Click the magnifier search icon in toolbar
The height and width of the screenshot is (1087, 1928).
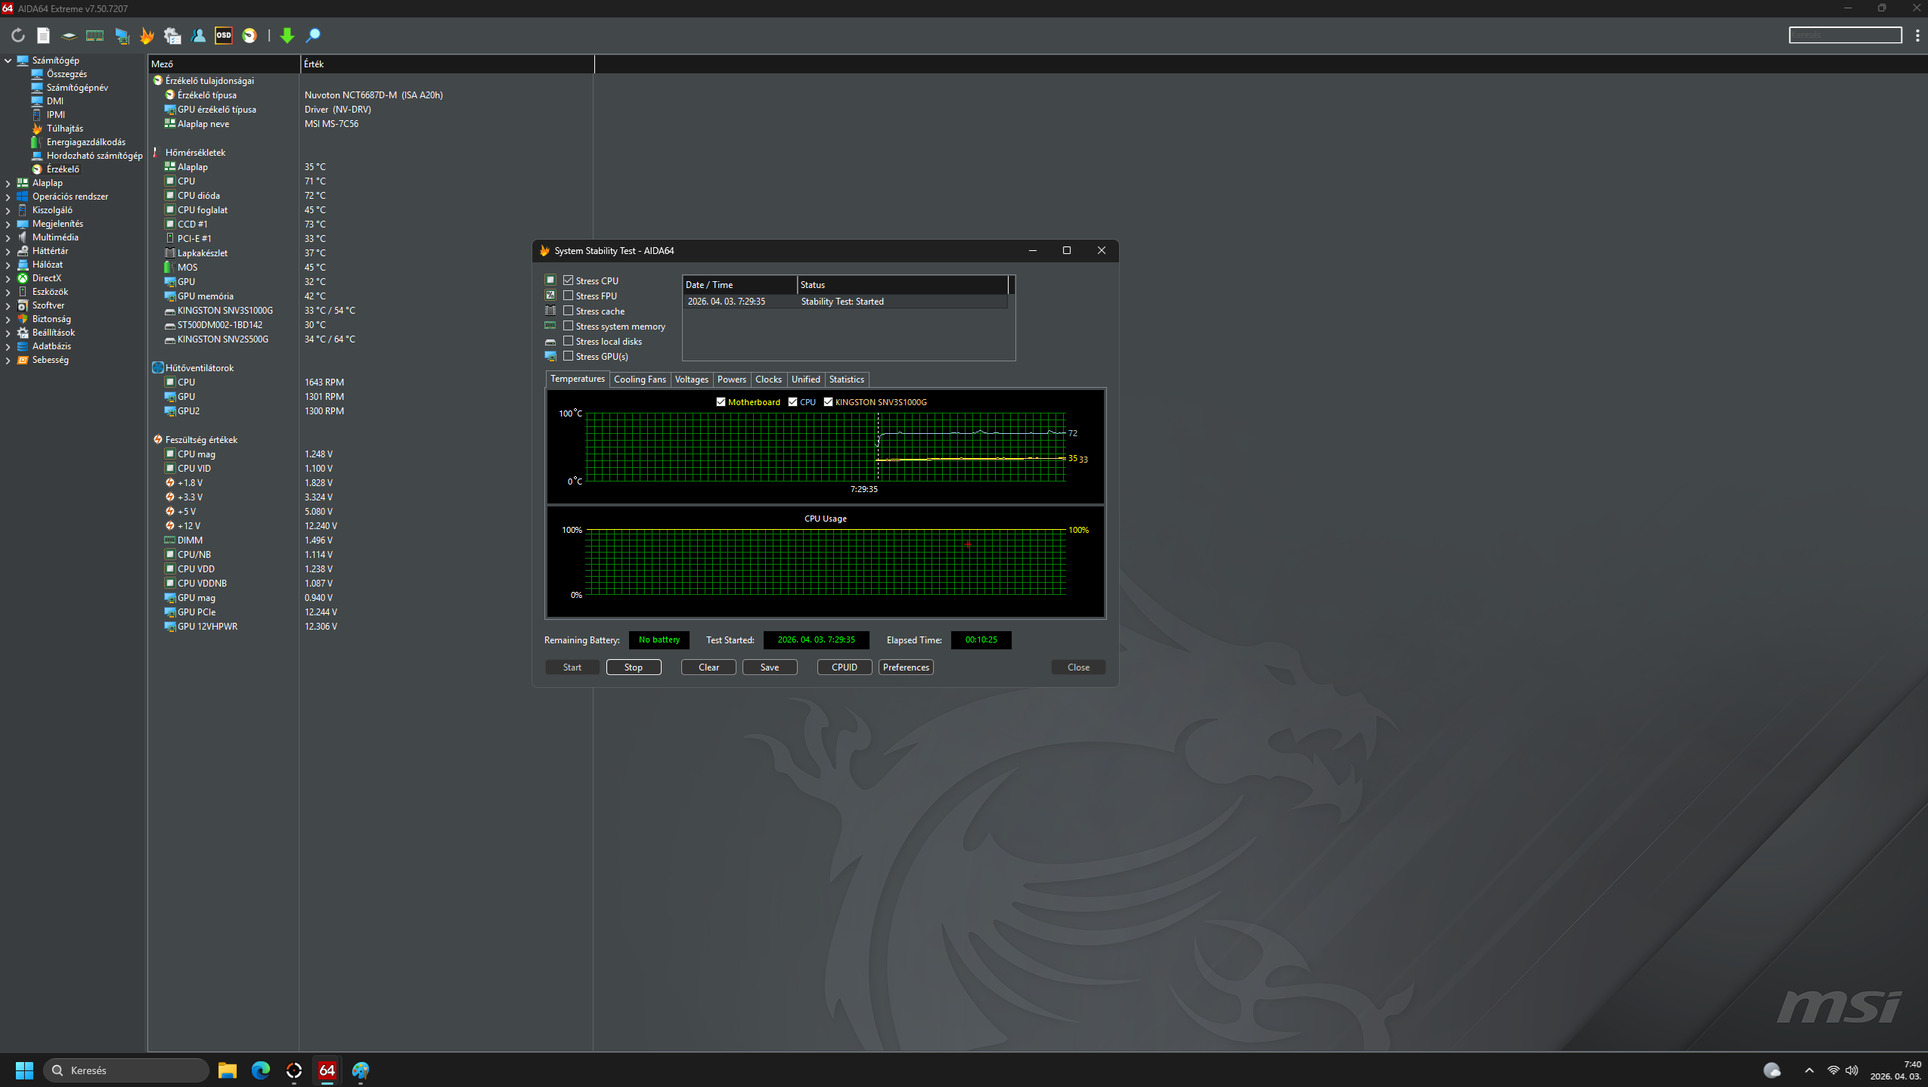click(x=313, y=36)
